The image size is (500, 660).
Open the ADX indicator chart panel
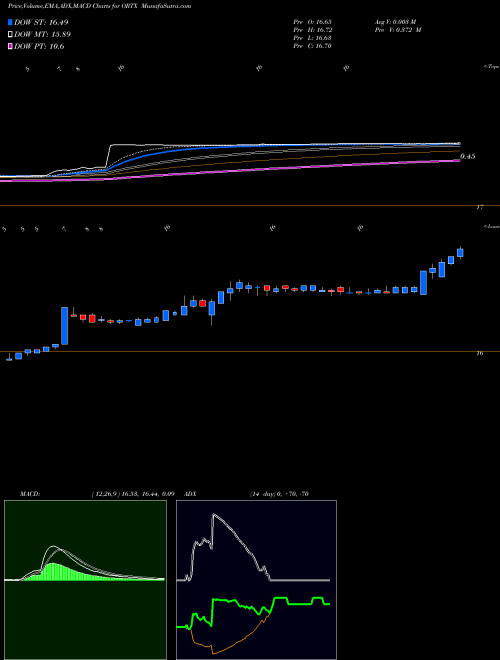[256, 580]
